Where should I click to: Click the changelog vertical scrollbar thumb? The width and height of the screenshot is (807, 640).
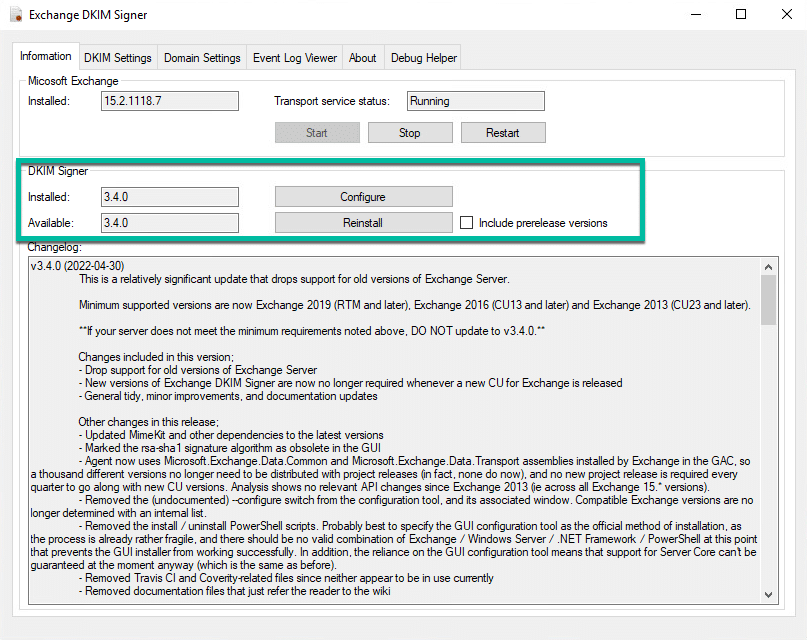(768, 300)
